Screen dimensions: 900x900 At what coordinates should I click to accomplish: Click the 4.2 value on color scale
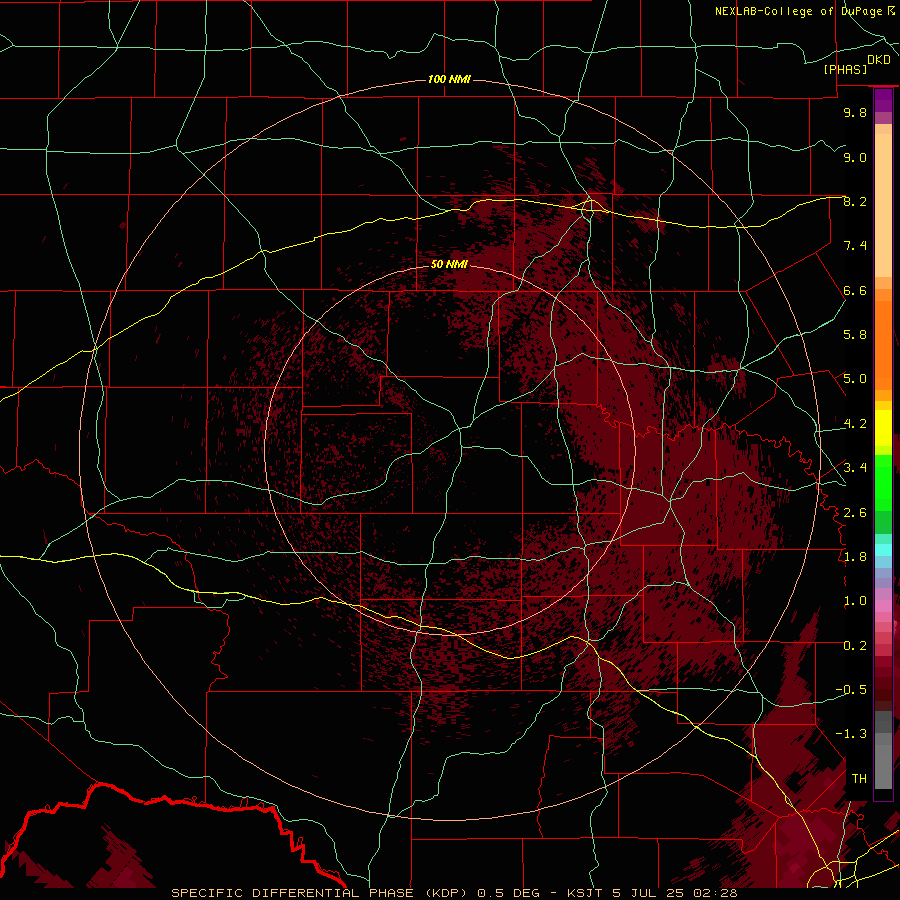(x=855, y=424)
